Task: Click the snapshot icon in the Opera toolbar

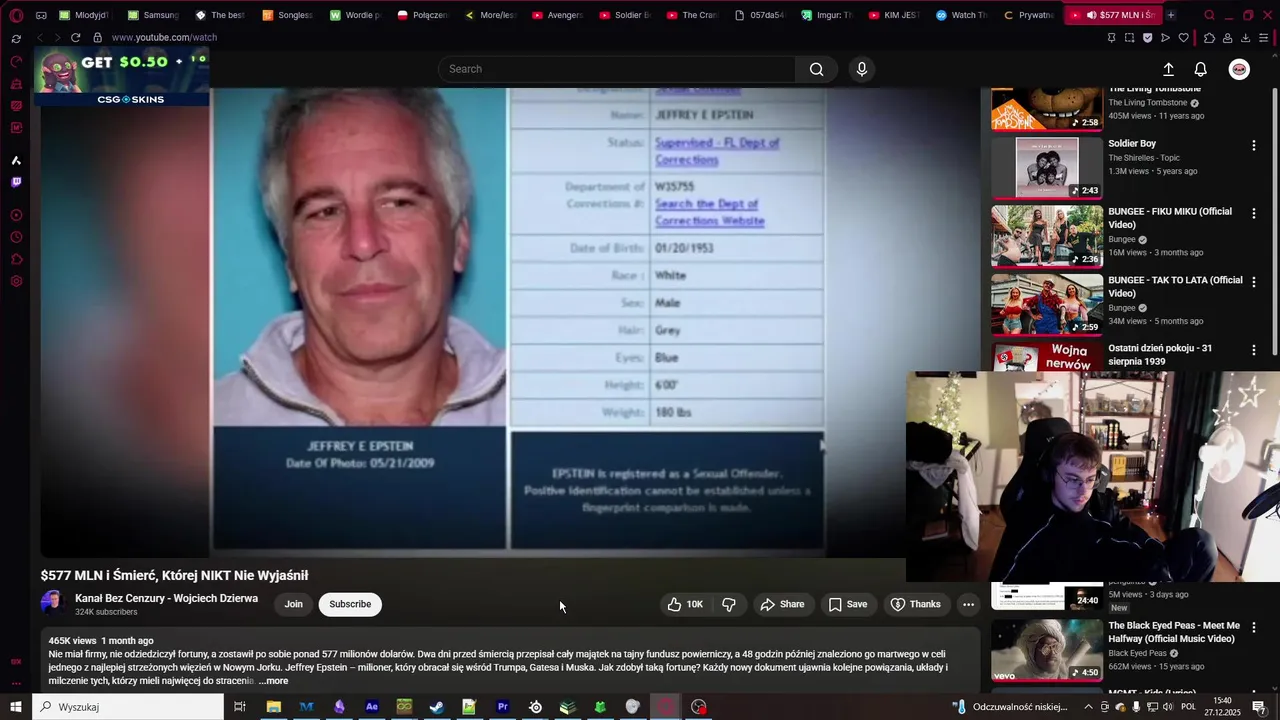Action: pyautogui.click(x=1129, y=38)
